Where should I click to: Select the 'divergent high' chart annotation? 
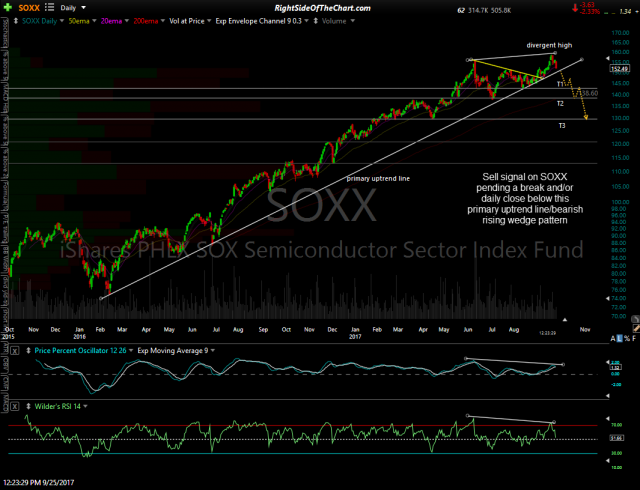pos(549,45)
